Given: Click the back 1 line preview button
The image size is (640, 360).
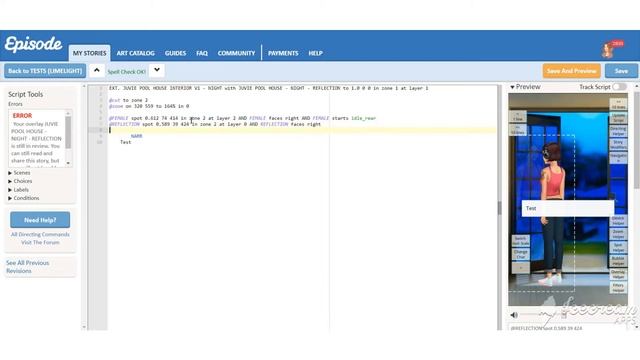Looking at the screenshot, I should coord(518,117).
